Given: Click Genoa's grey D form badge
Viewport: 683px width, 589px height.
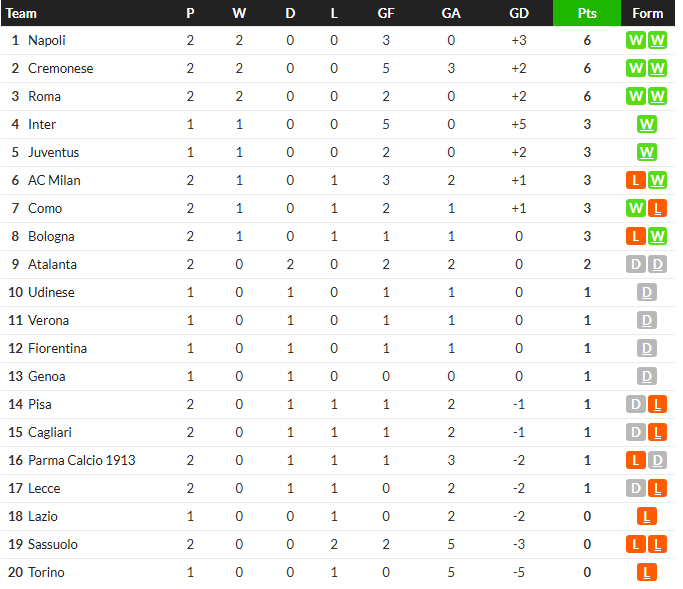Looking at the screenshot, I should [x=646, y=376].
